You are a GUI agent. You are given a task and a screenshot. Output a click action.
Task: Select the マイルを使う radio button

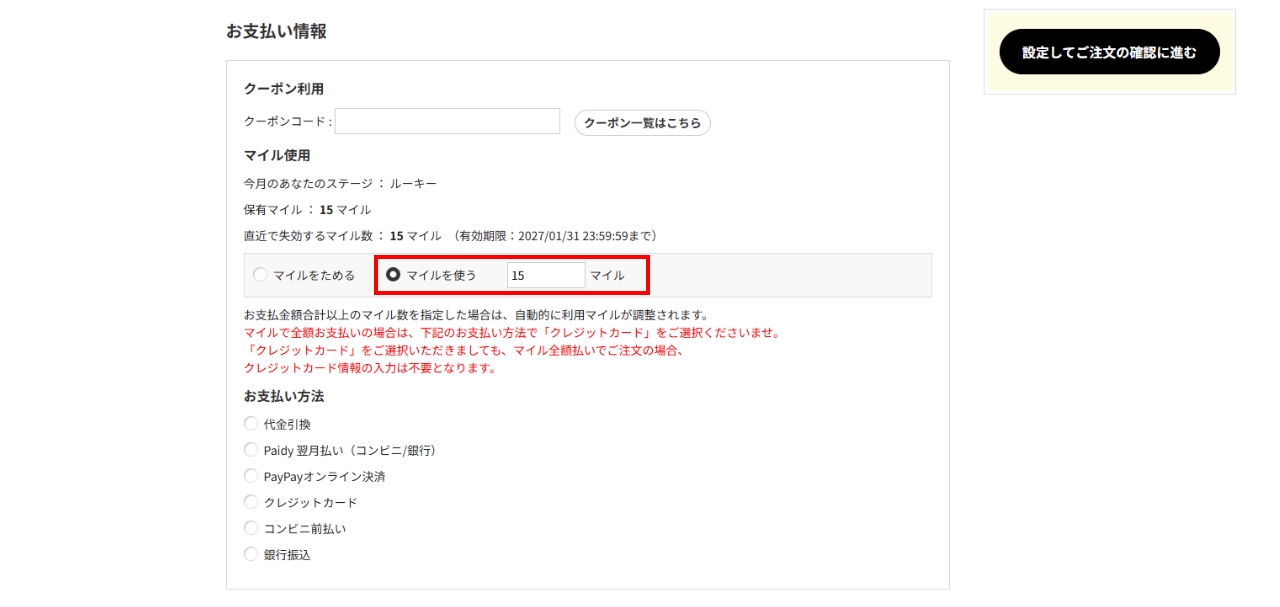click(x=393, y=275)
